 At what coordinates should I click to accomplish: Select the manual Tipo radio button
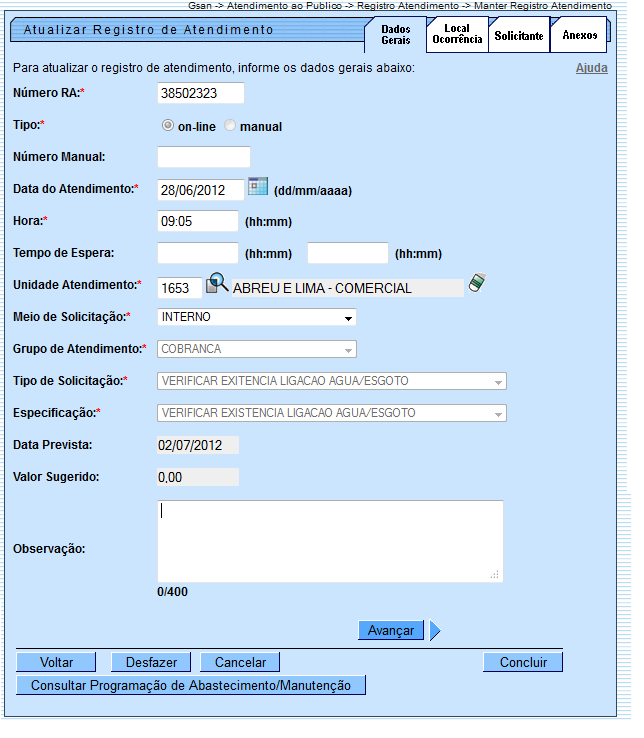point(230,125)
